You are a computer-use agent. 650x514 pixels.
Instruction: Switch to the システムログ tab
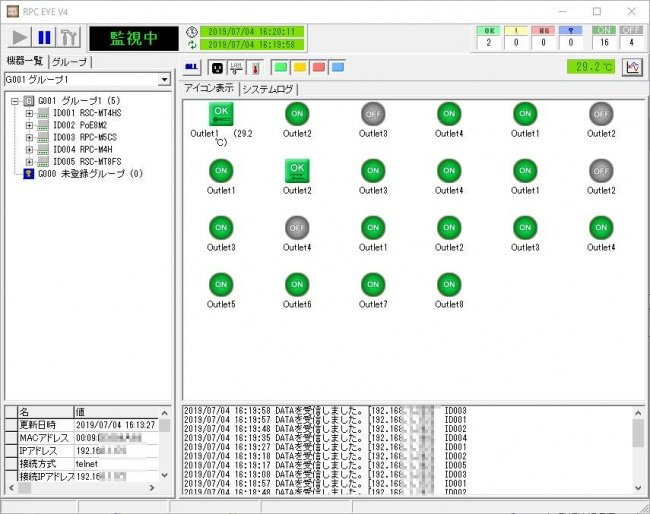coord(269,89)
